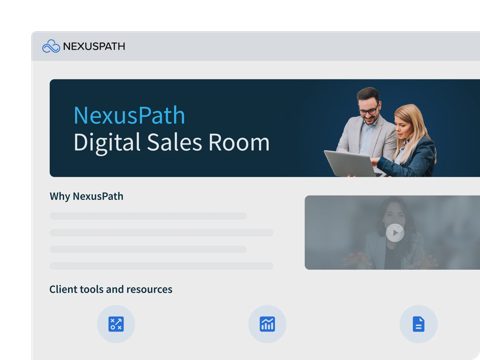
Task: Open the strategy tactics tool icon
Action: [x=116, y=324]
